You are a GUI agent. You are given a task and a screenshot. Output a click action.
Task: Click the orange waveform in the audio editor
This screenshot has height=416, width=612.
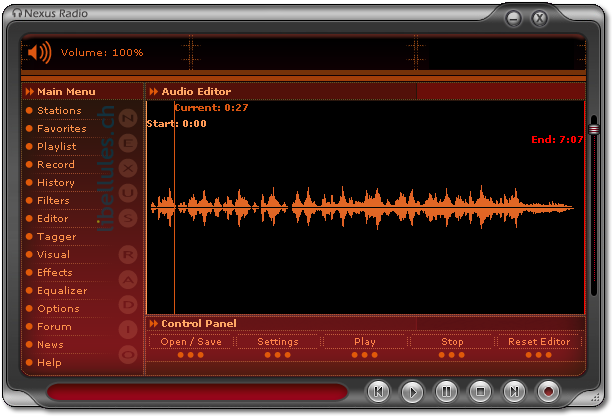[x=362, y=207]
